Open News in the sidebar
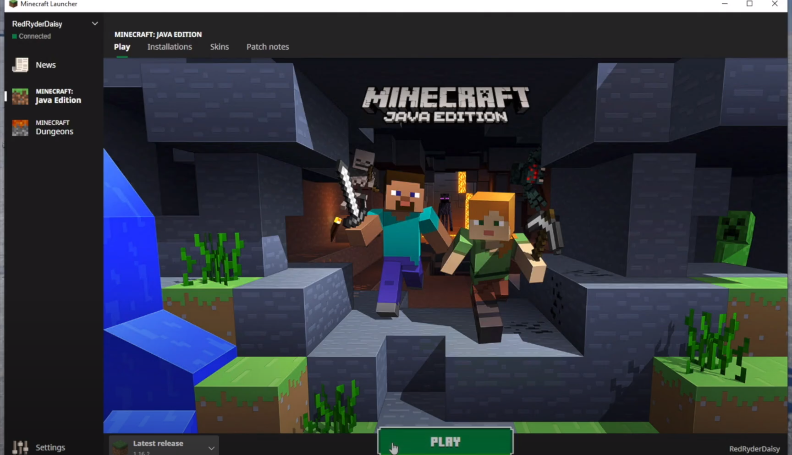Image resolution: width=792 pixels, height=455 pixels. (x=45, y=65)
